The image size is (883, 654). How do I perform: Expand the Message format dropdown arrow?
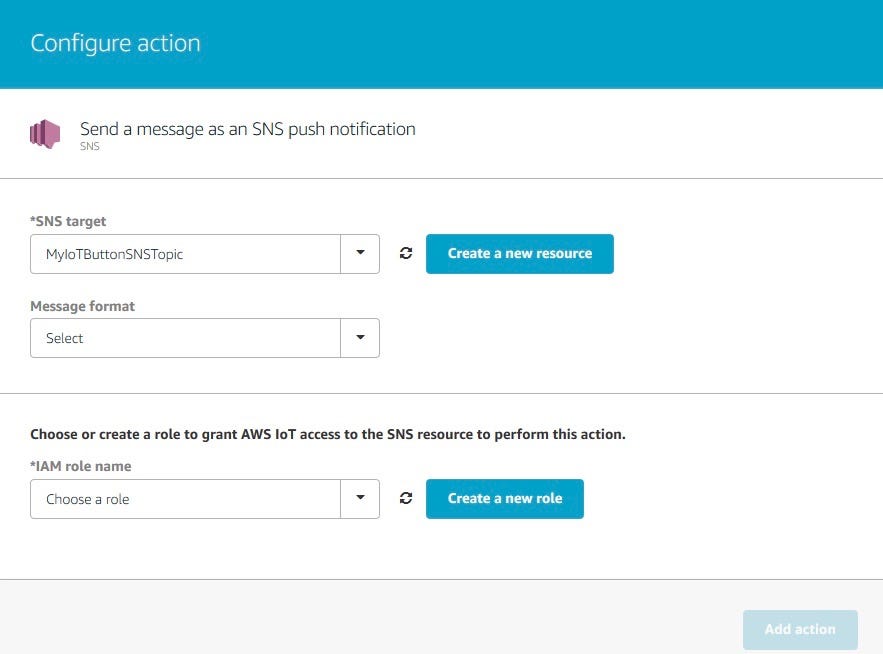360,338
